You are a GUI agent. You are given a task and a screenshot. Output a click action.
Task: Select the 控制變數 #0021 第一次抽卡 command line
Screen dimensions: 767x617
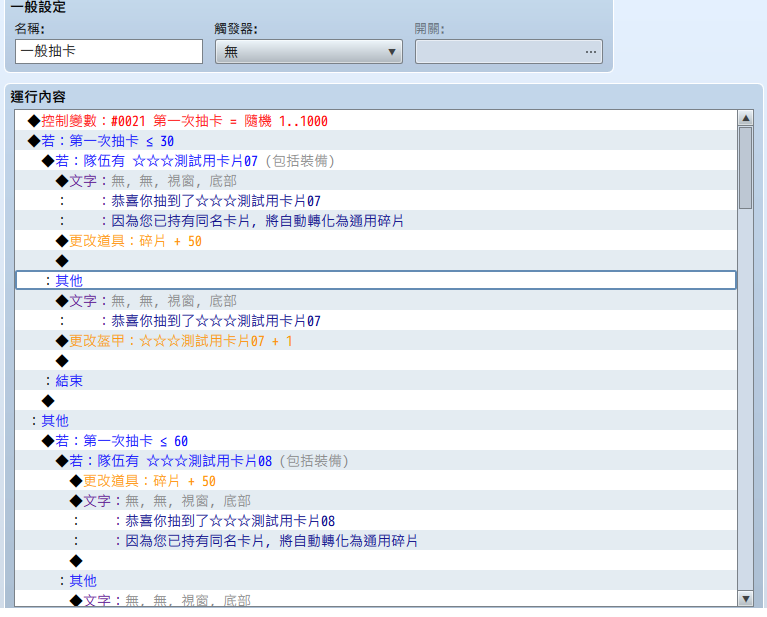(x=376, y=121)
